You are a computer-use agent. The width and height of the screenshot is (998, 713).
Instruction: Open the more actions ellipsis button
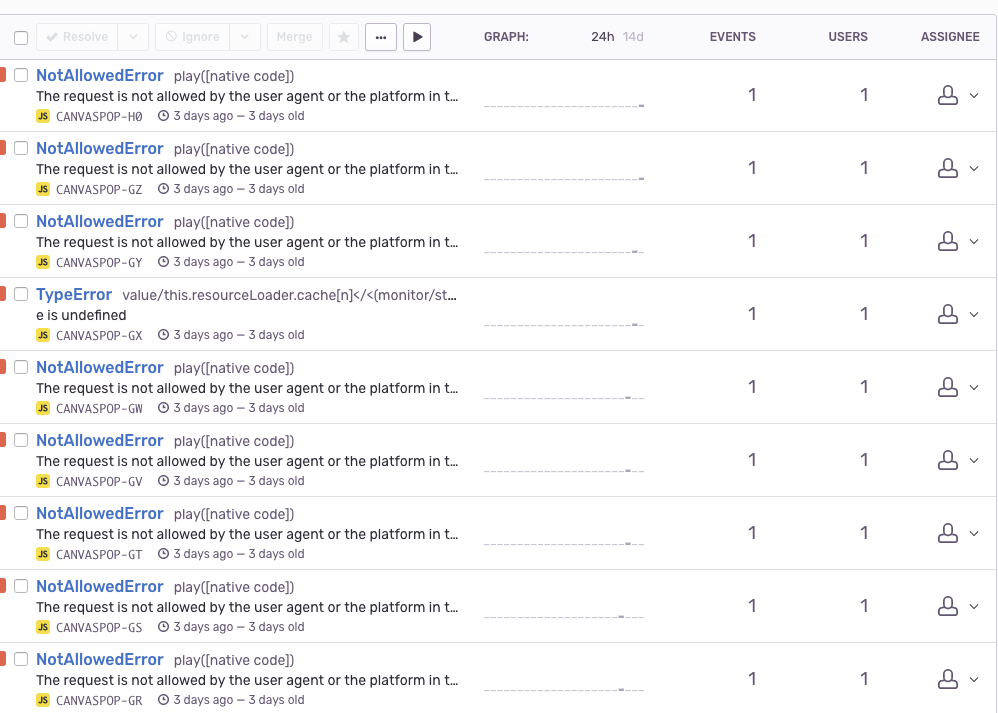tap(381, 37)
